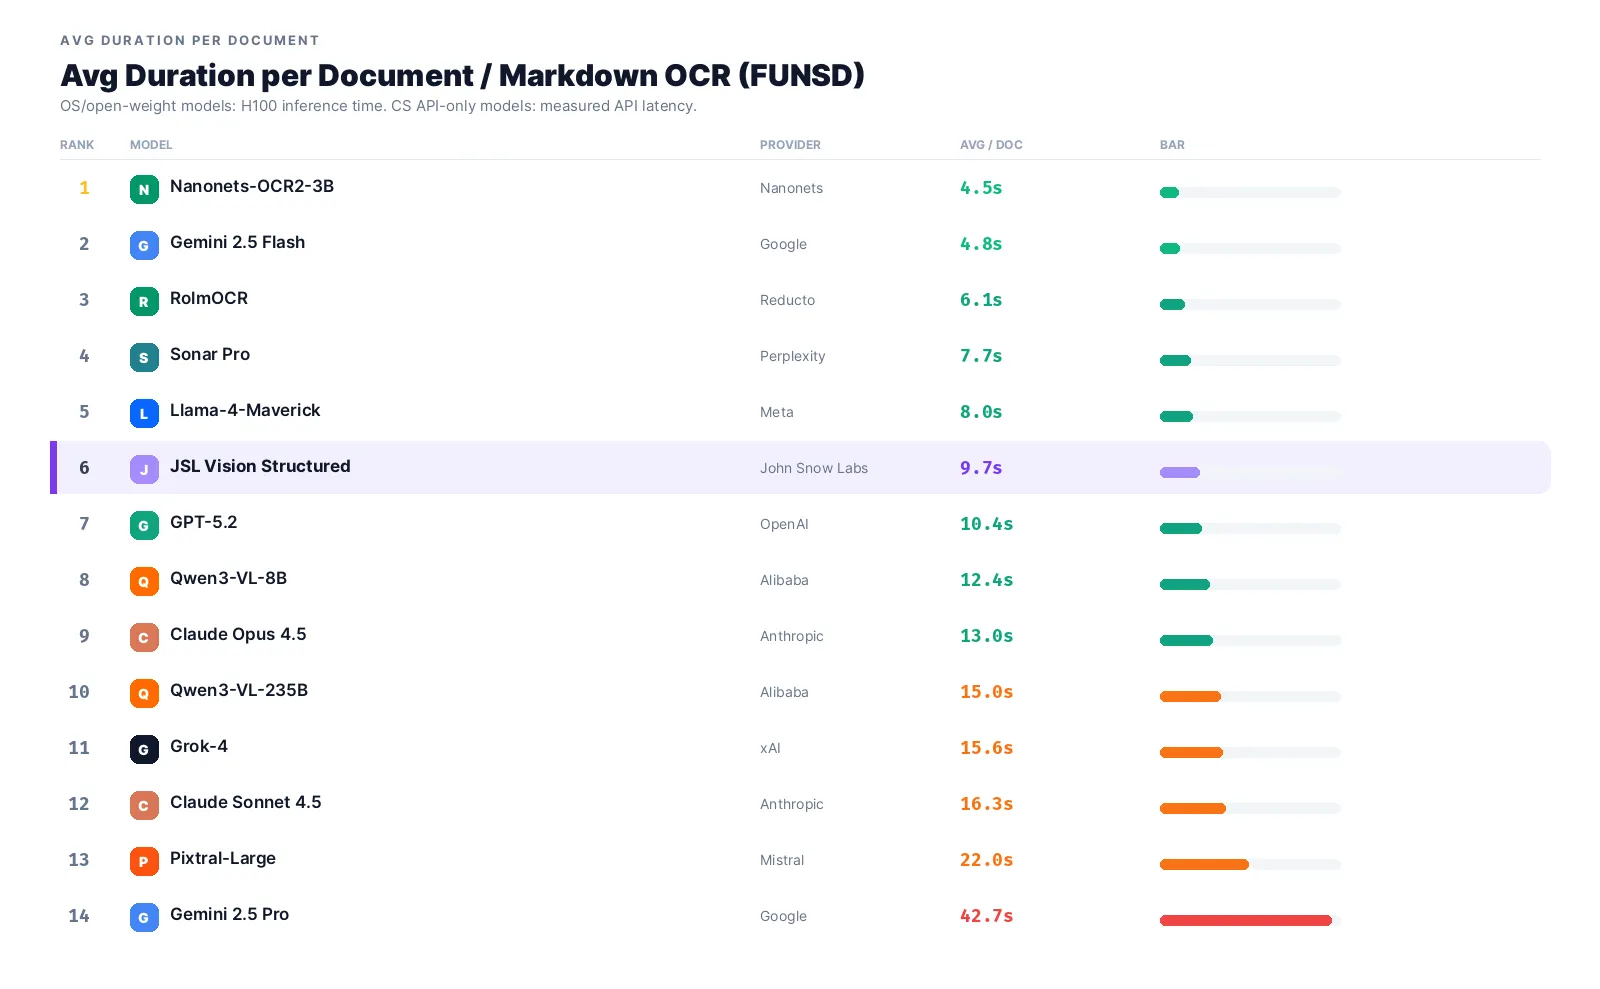Select the orange Q icon for Qwen3-VL-235B
Image resolution: width=1600 pixels, height=989 pixels.
144,693
